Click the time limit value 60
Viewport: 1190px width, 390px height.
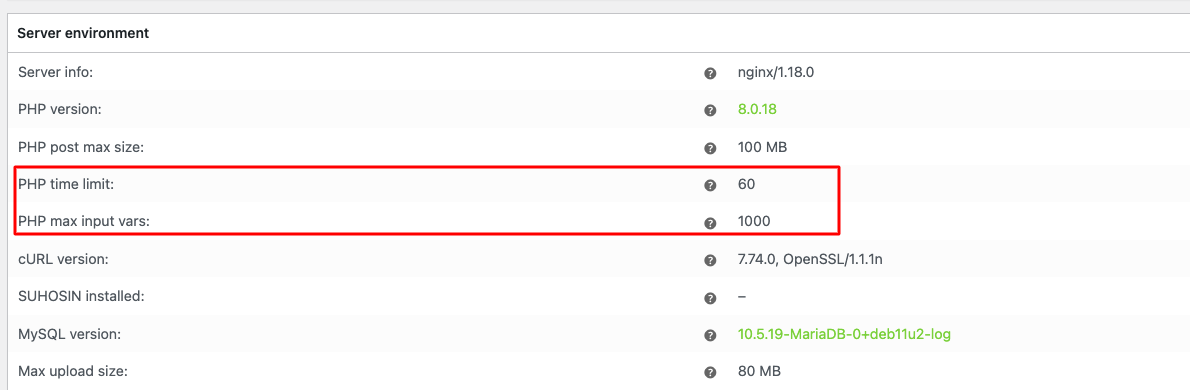tap(746, 184)
